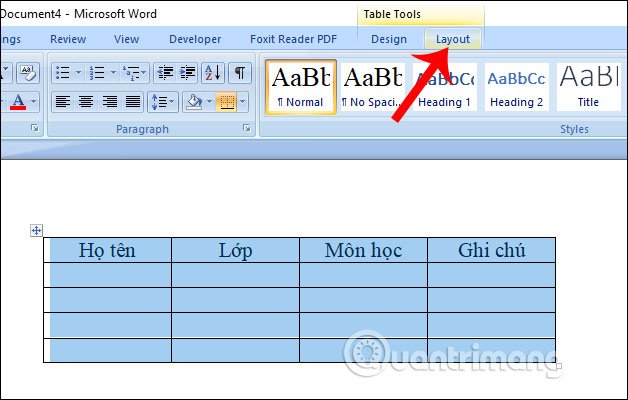Open the Shading color dropdown arrow
628x400 pixels.
[x=209, y=102]
